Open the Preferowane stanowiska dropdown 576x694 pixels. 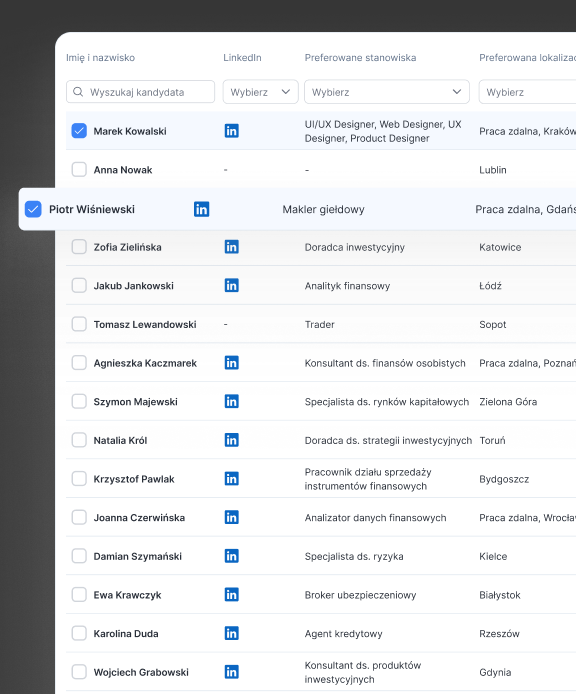click(387, 92)
